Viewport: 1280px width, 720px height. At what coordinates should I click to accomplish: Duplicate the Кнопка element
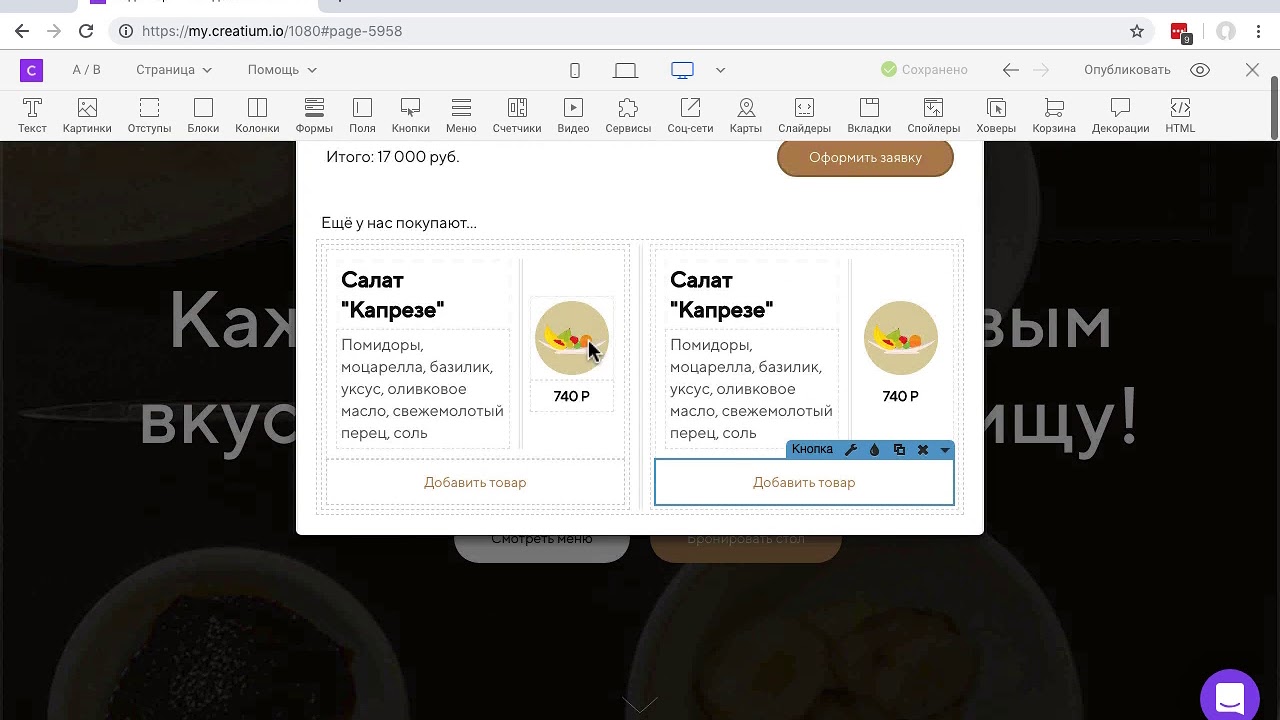pyautogui.click(x=899, y=450)
